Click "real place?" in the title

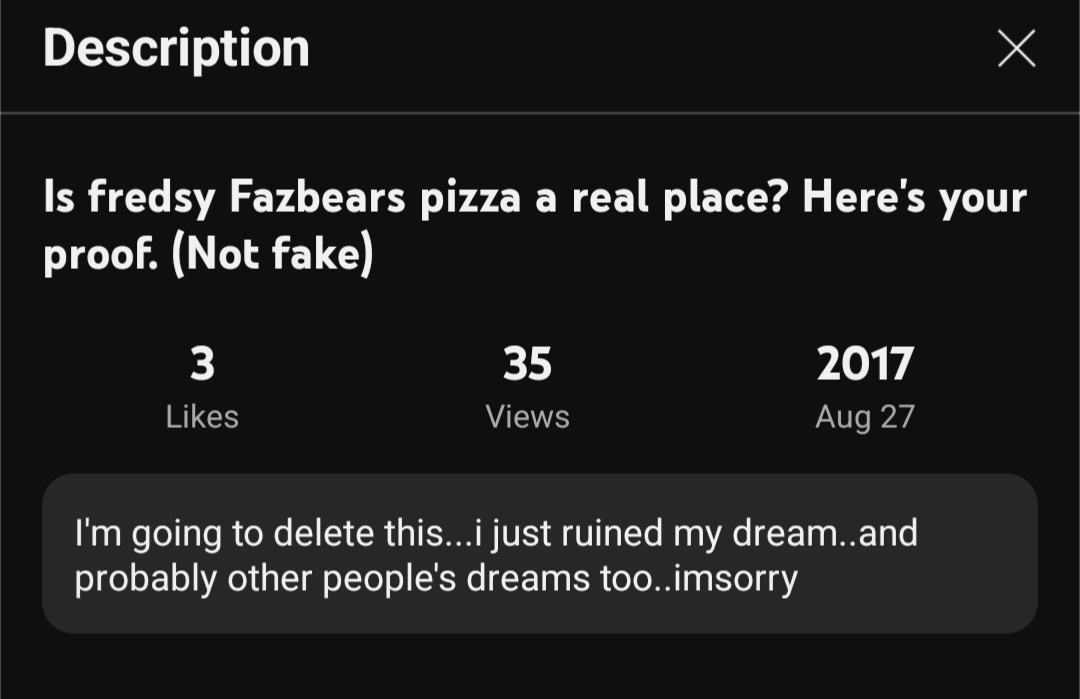(x=679, y=198)
